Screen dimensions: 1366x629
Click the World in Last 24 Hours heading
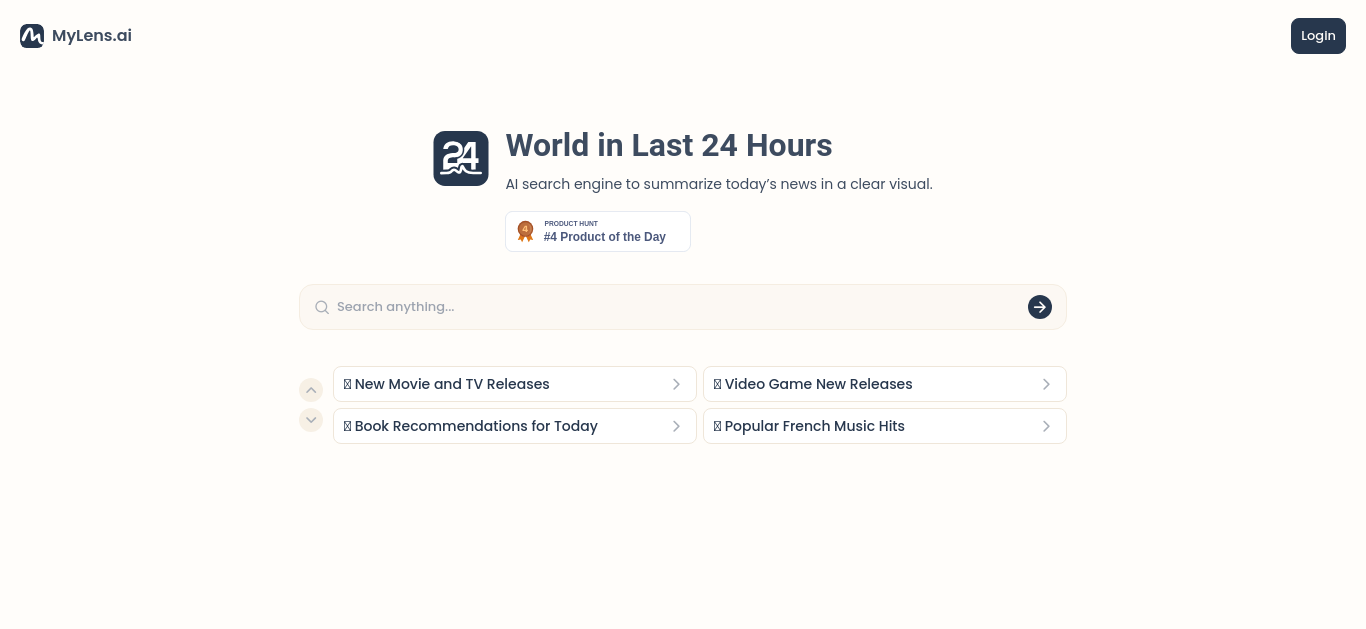tap(669, 146)
